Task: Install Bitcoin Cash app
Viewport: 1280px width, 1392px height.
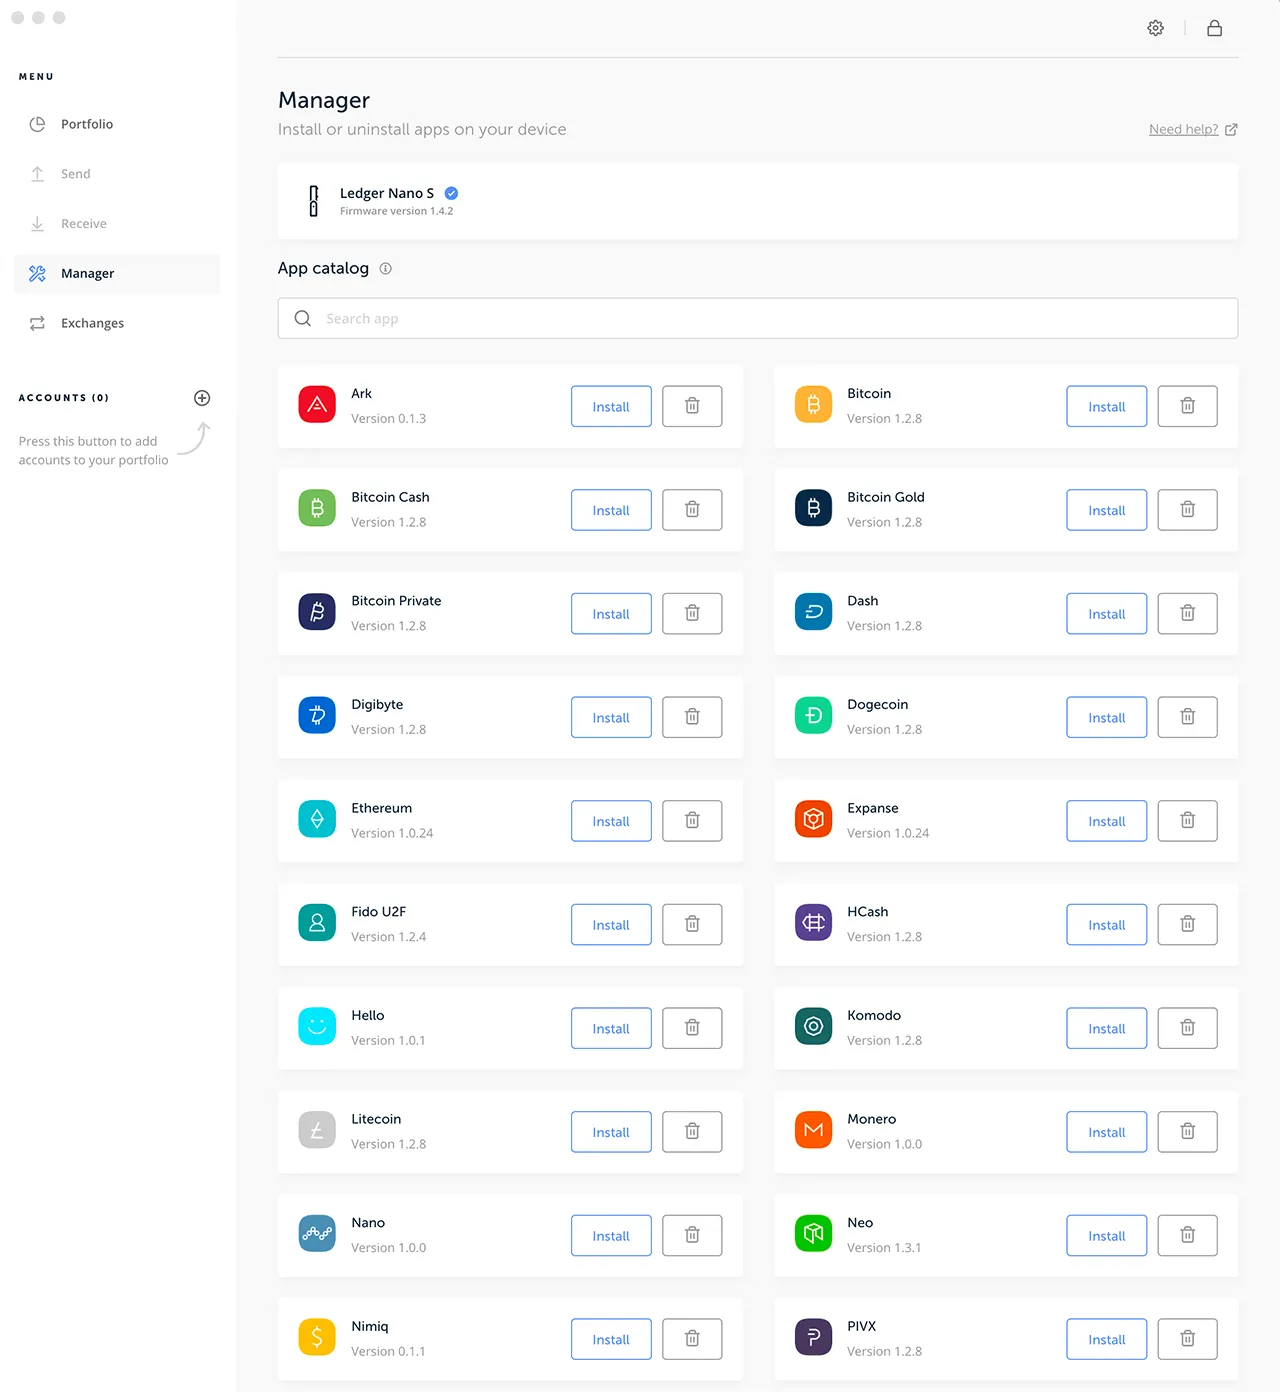Action: (611, 510)
